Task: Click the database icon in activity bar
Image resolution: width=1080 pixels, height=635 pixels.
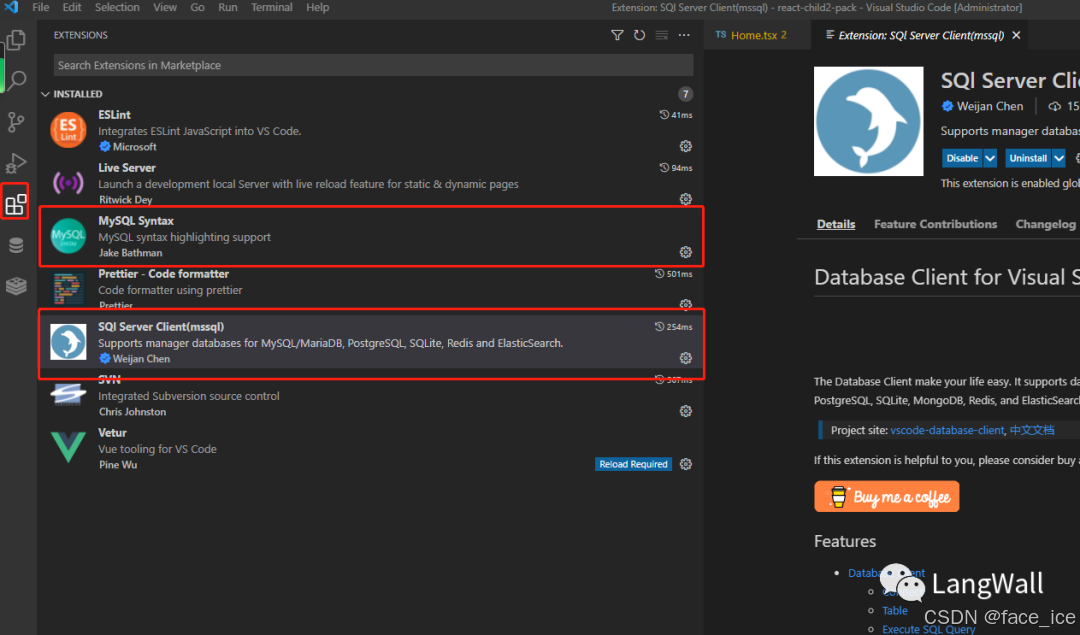Action: coord(15,244)
